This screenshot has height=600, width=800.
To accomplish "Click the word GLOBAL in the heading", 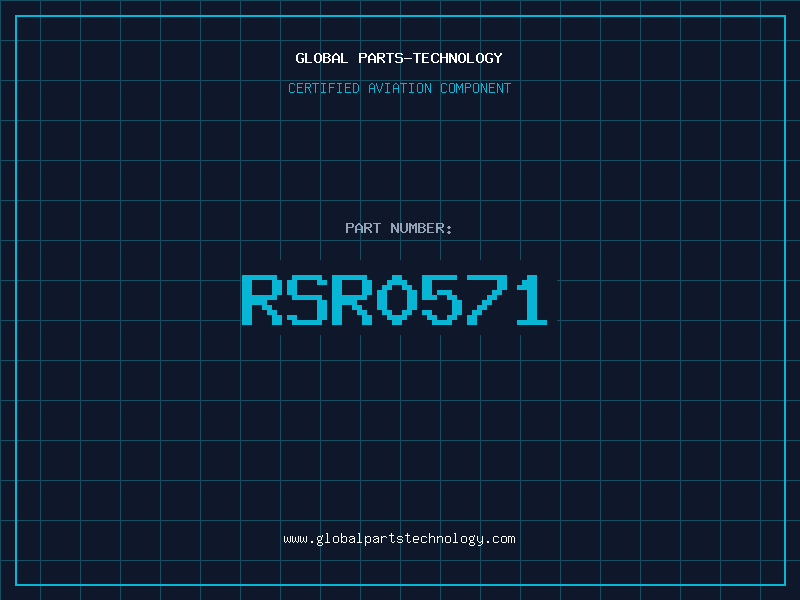I will (321, 58).
